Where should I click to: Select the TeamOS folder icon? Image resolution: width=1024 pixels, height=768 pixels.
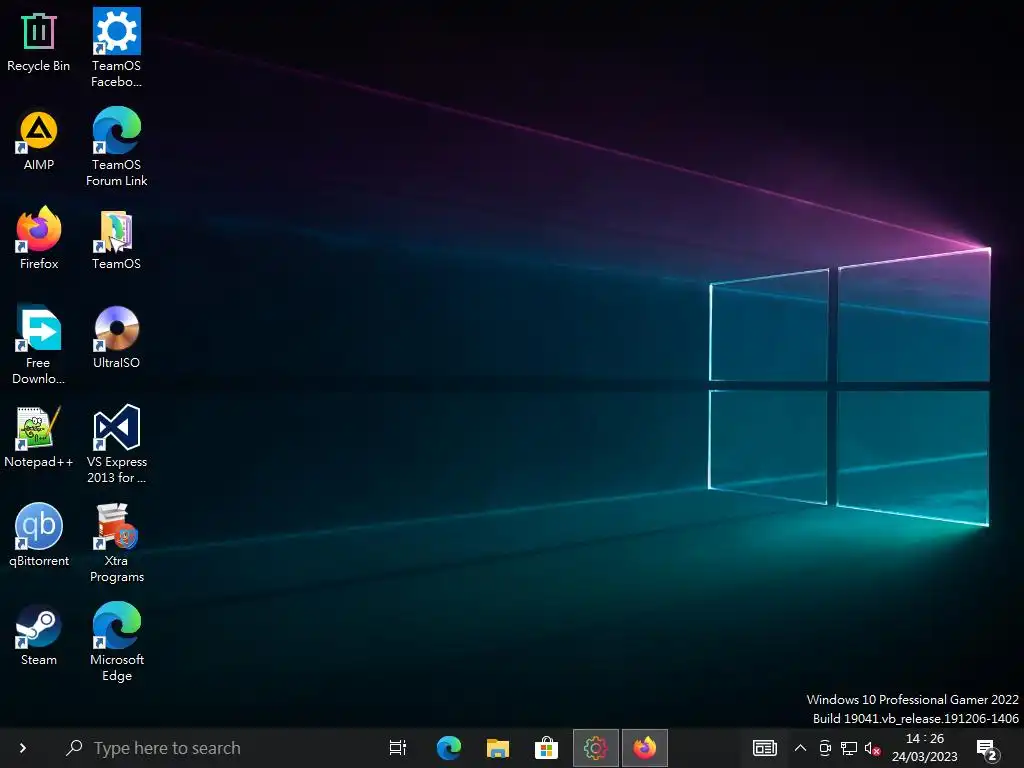click(x=116, y=239)
